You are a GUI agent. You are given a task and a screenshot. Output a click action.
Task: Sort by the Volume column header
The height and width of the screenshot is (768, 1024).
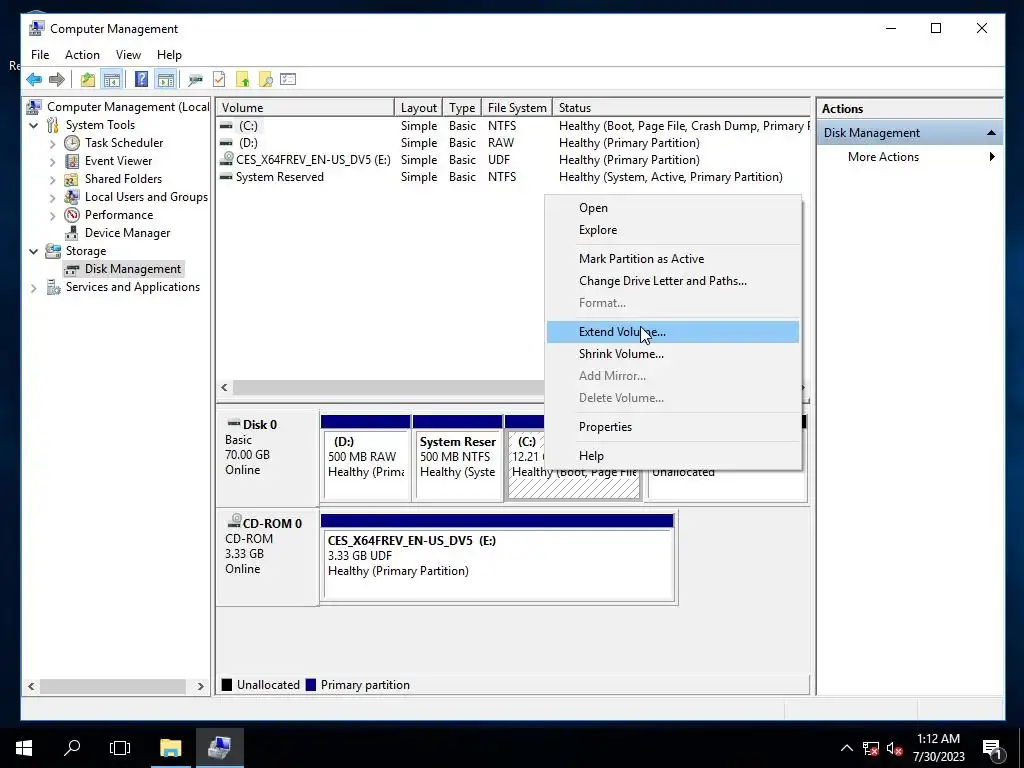click(x=305, y=108)
